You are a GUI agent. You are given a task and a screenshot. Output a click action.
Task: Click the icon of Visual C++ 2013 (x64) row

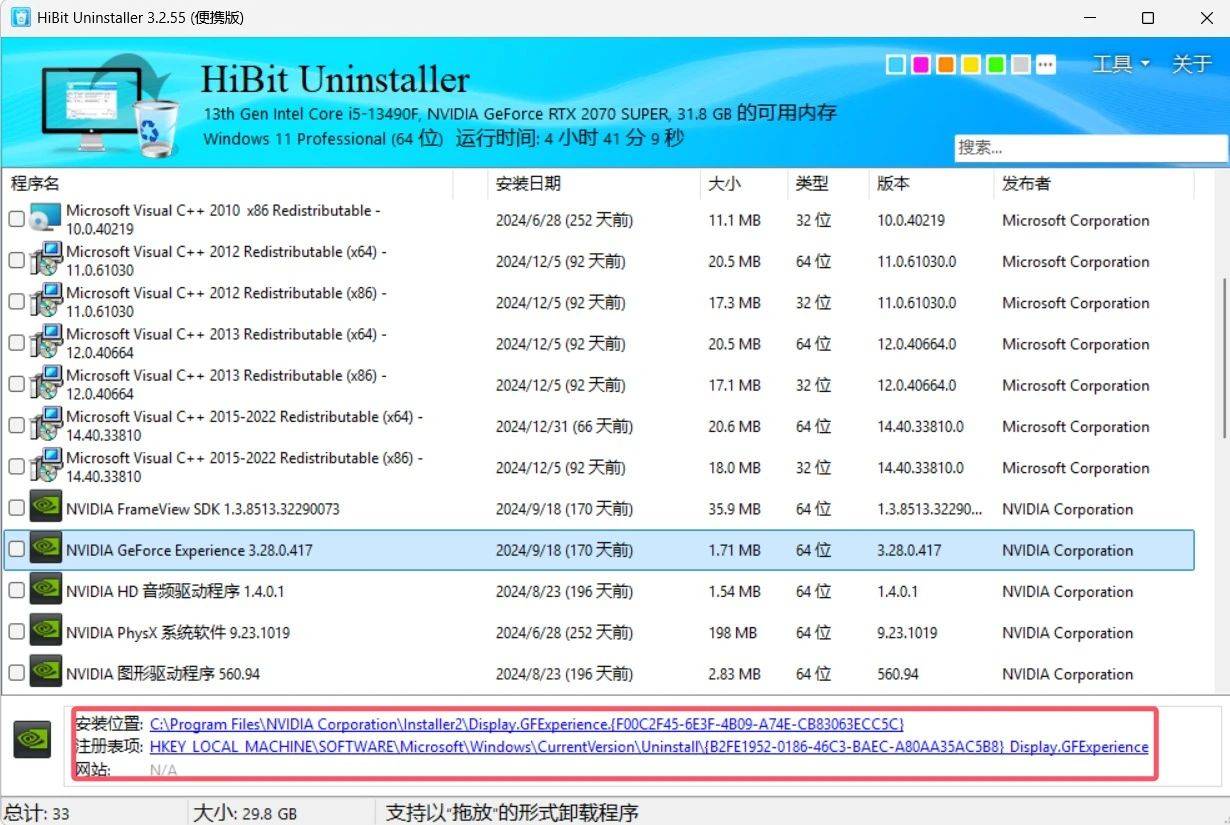tap(45, 343)
